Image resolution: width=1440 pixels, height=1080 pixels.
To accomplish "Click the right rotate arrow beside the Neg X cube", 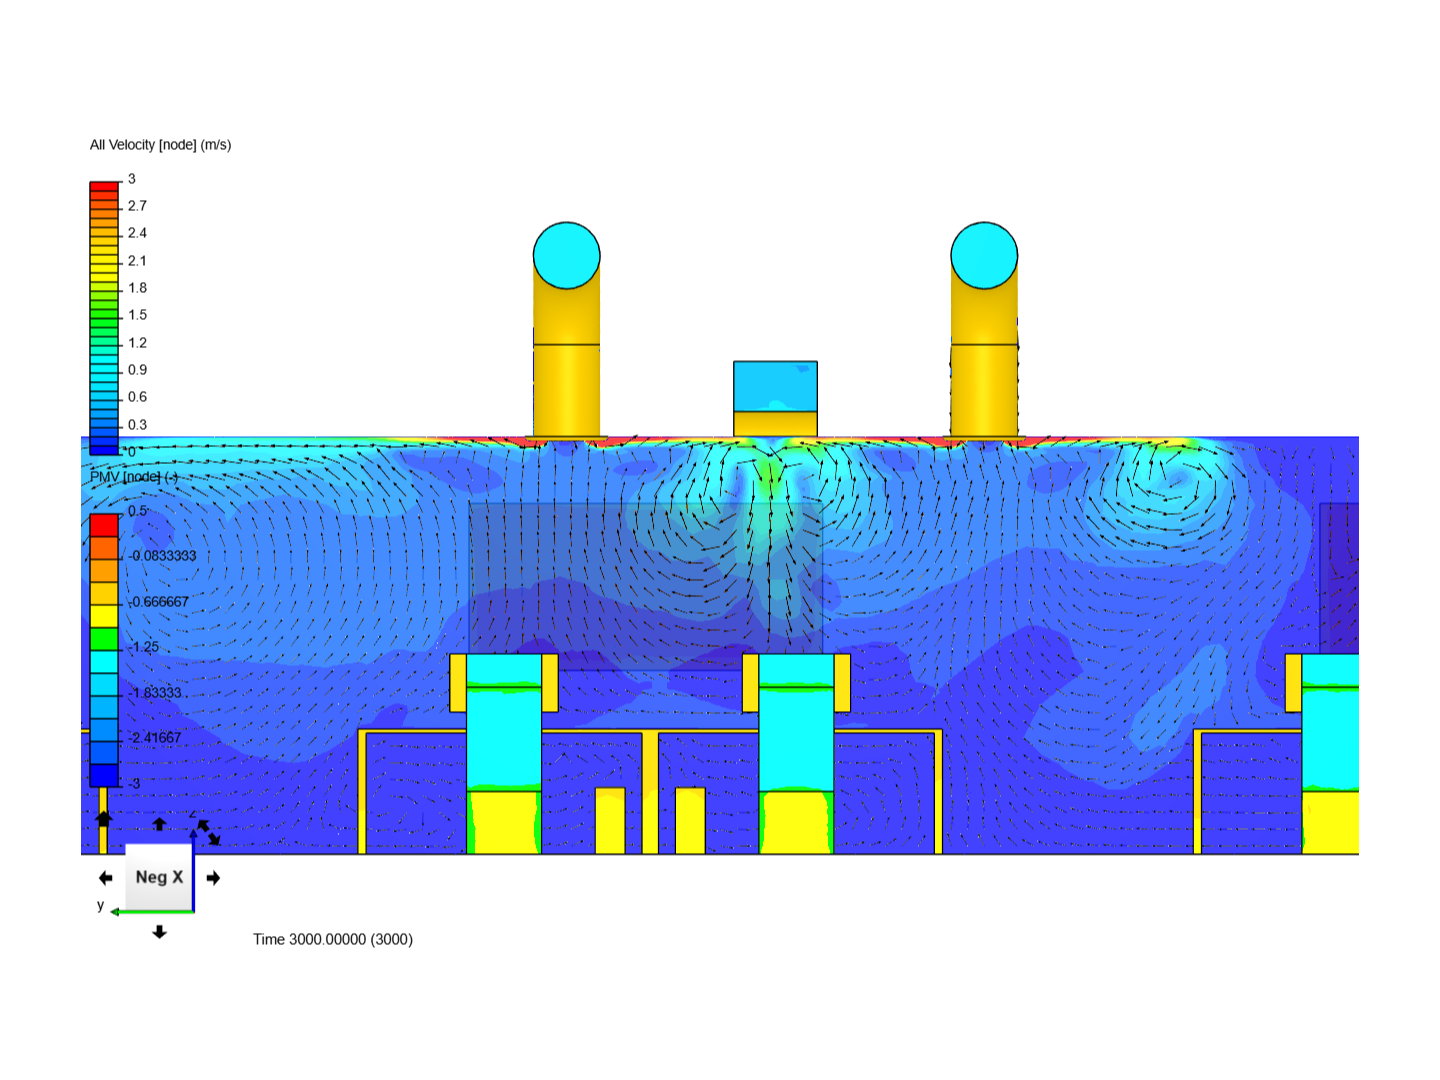I will [x=213, y=877].
